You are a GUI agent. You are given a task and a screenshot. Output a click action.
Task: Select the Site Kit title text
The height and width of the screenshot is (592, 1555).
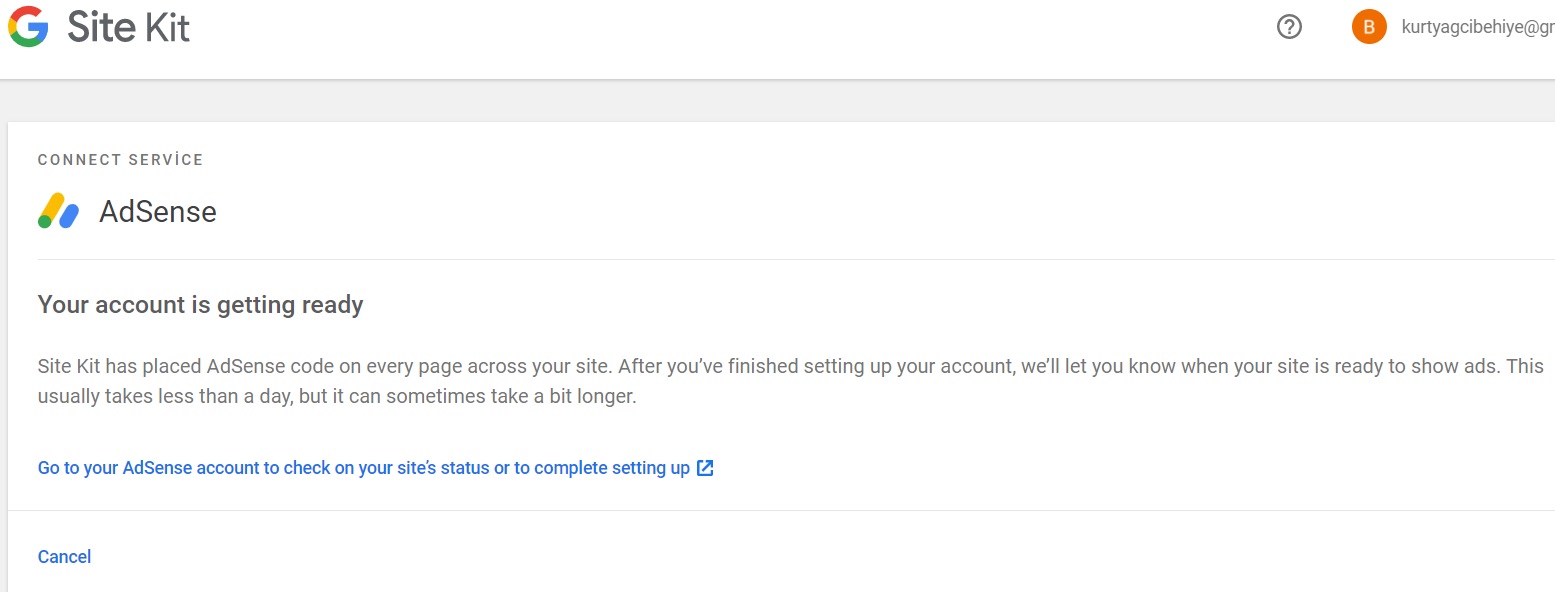tap(129, 27)
